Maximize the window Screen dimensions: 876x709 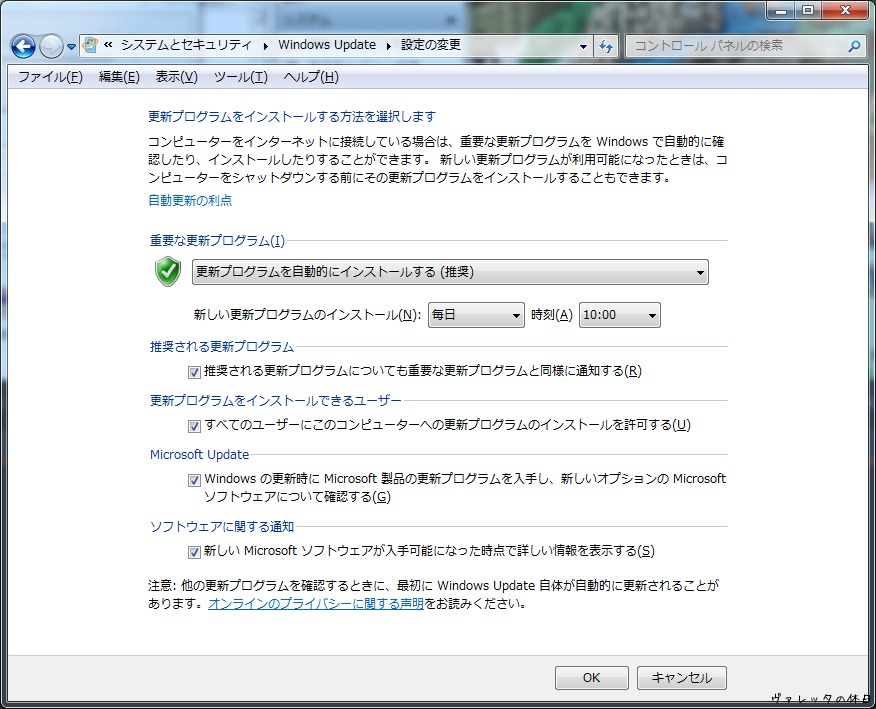click(808, 10)
